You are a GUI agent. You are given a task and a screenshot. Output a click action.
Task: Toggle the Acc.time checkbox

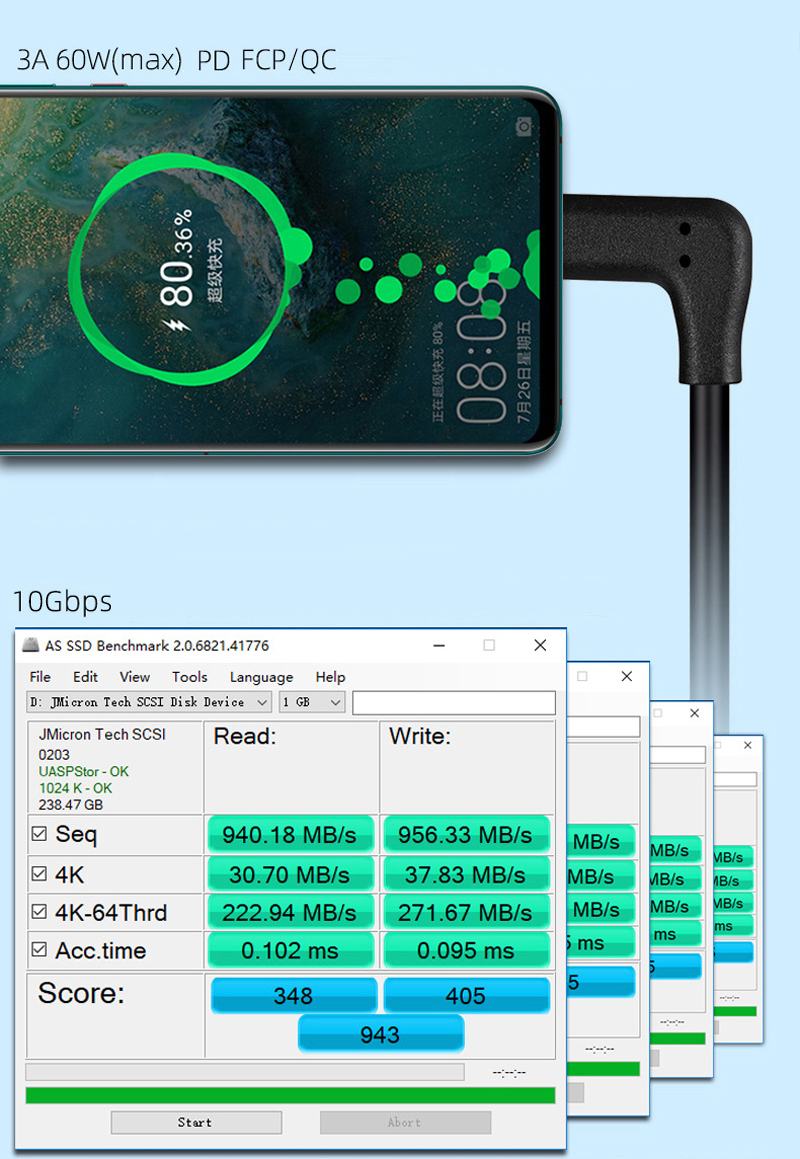pyautogui.click(x=39, y=950)
